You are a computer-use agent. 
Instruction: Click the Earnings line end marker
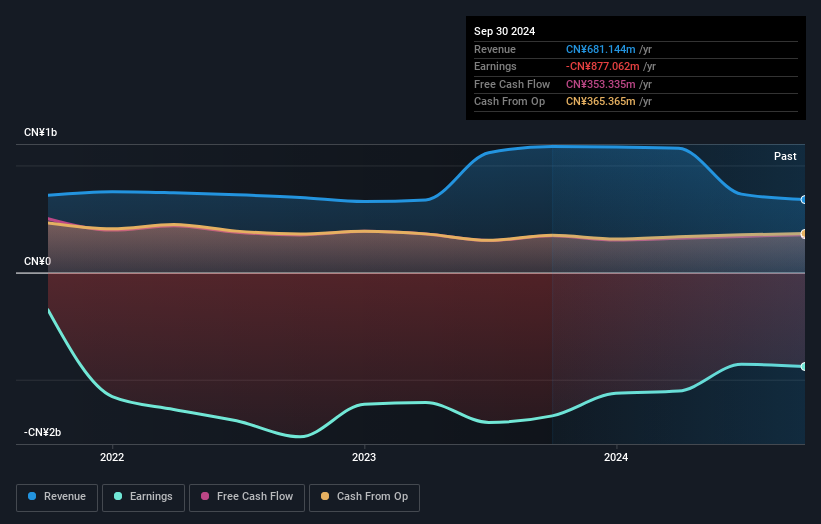point(804,366)
